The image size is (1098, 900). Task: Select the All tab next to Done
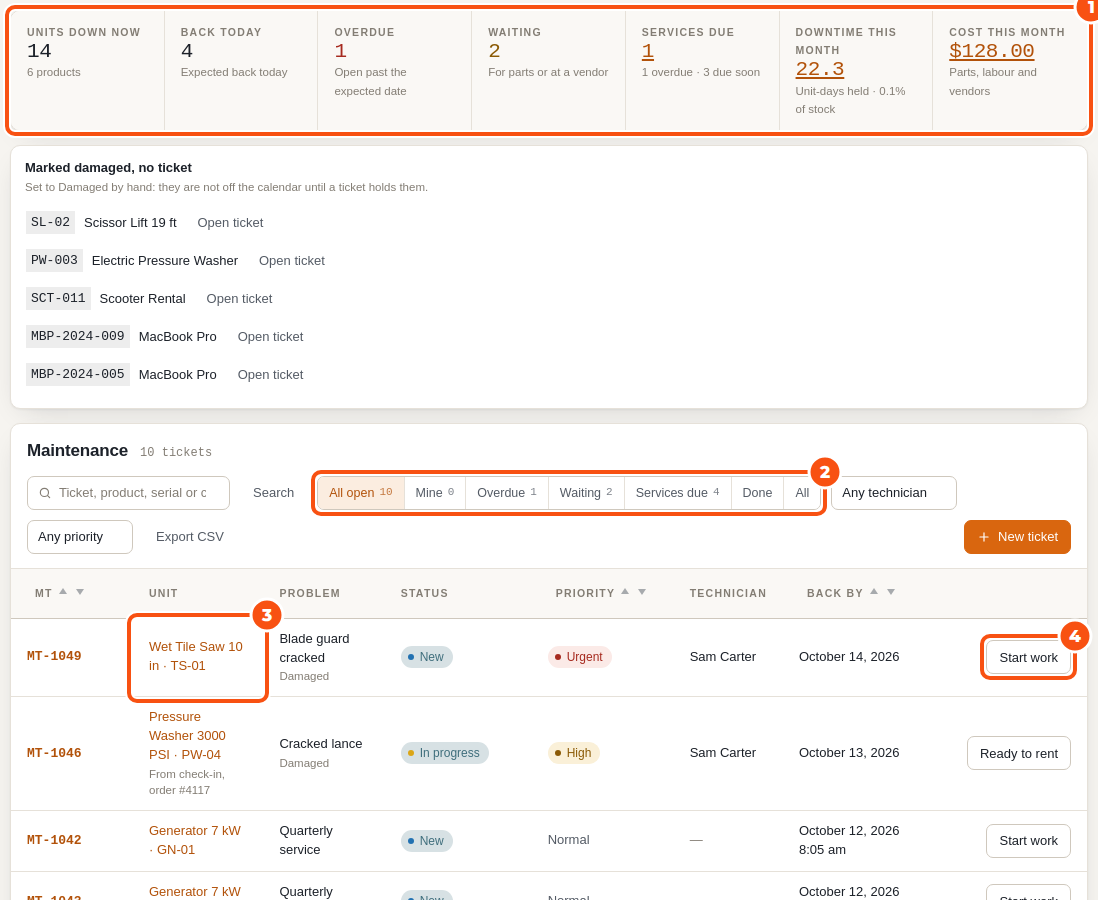pos(802,493)
